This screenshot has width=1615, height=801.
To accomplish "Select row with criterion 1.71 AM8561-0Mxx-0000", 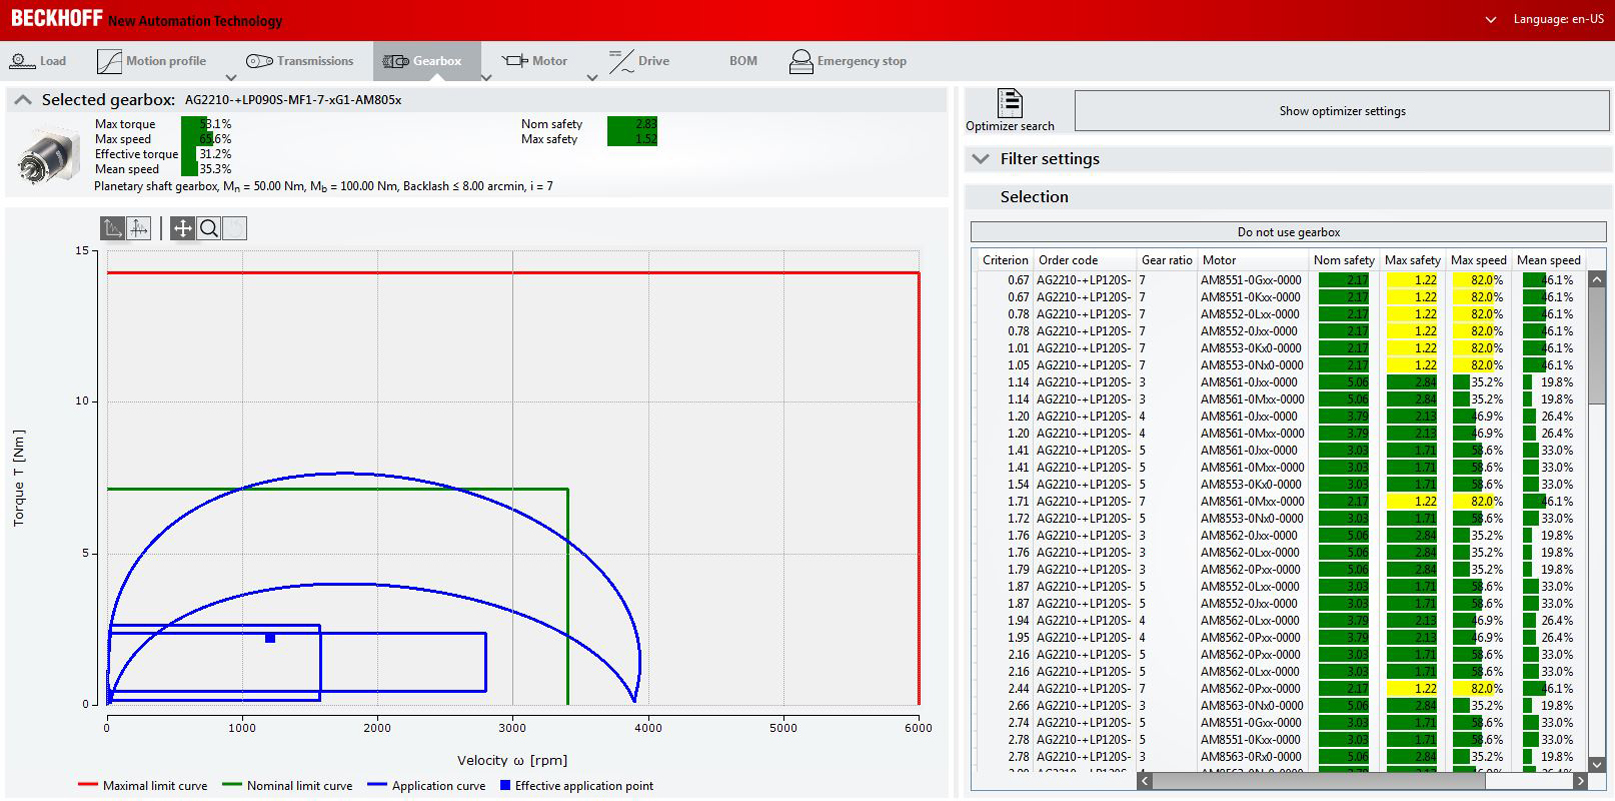I will (x=1279, y=501).
